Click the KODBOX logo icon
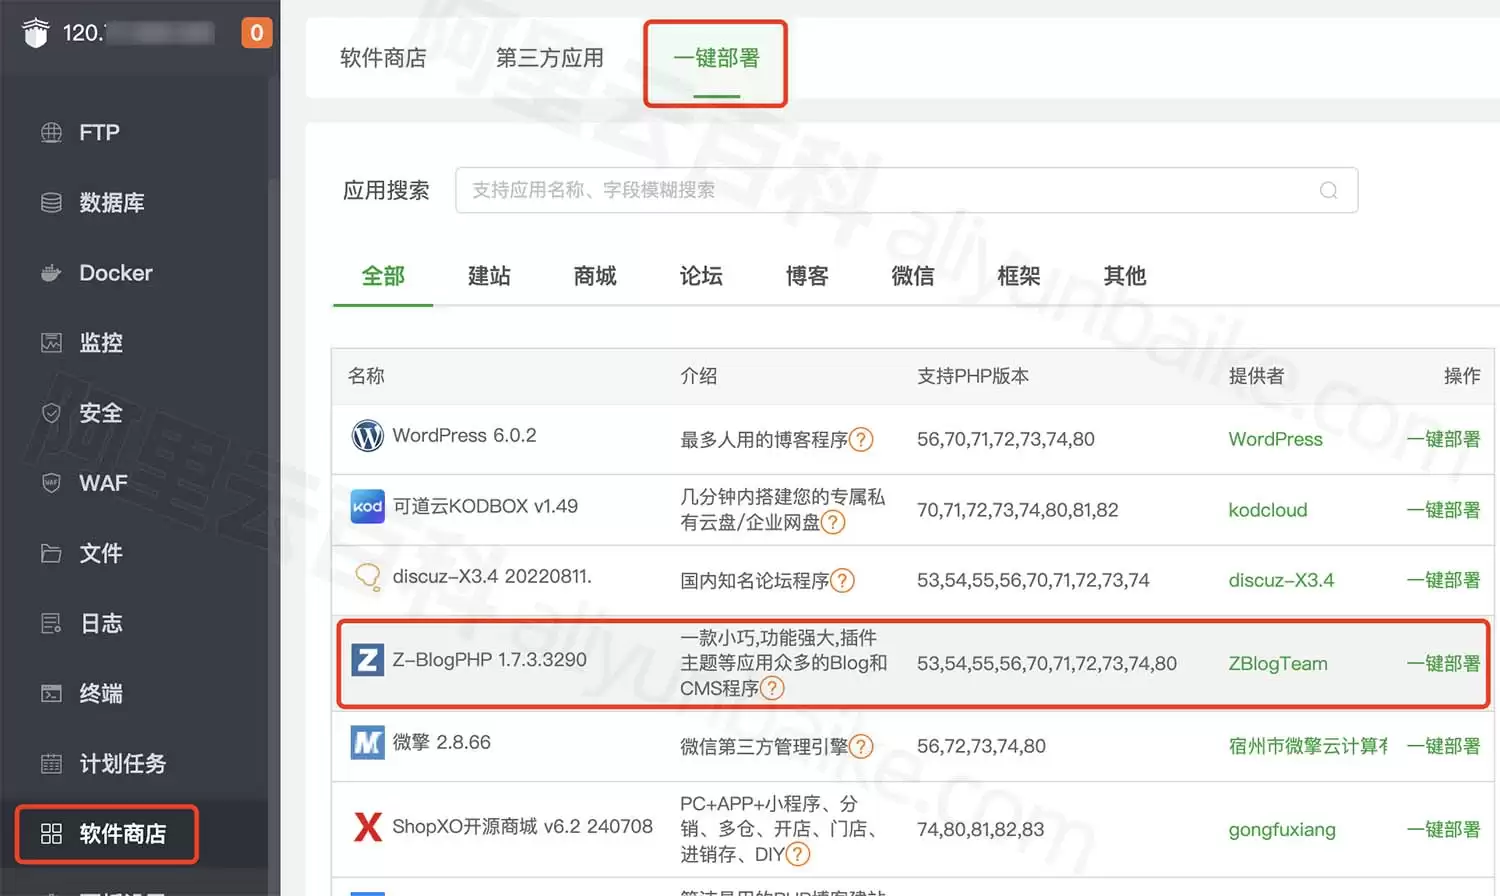Image resolution: width=1500 pixels, height=896 pixels. (368, 507)
